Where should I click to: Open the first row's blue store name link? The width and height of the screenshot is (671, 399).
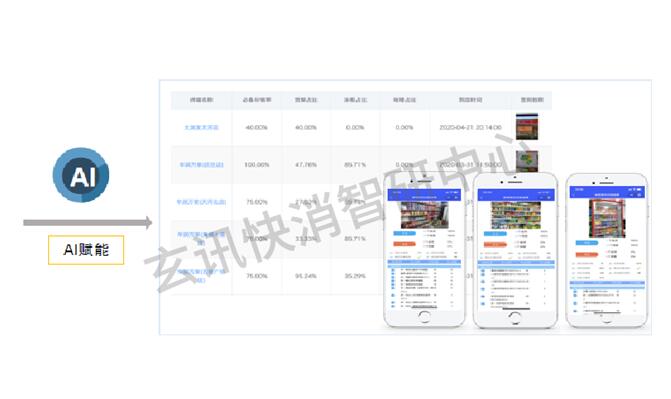point(201,128)
